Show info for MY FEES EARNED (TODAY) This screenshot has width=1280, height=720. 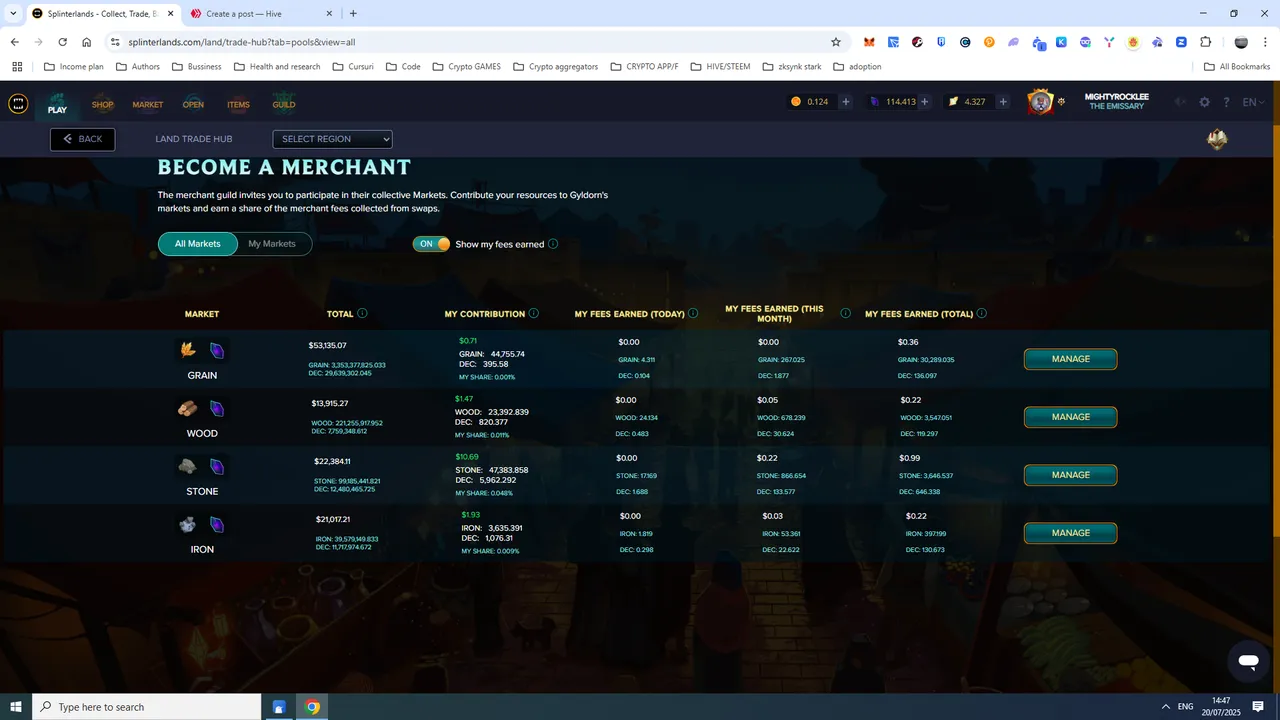(693, 313)
